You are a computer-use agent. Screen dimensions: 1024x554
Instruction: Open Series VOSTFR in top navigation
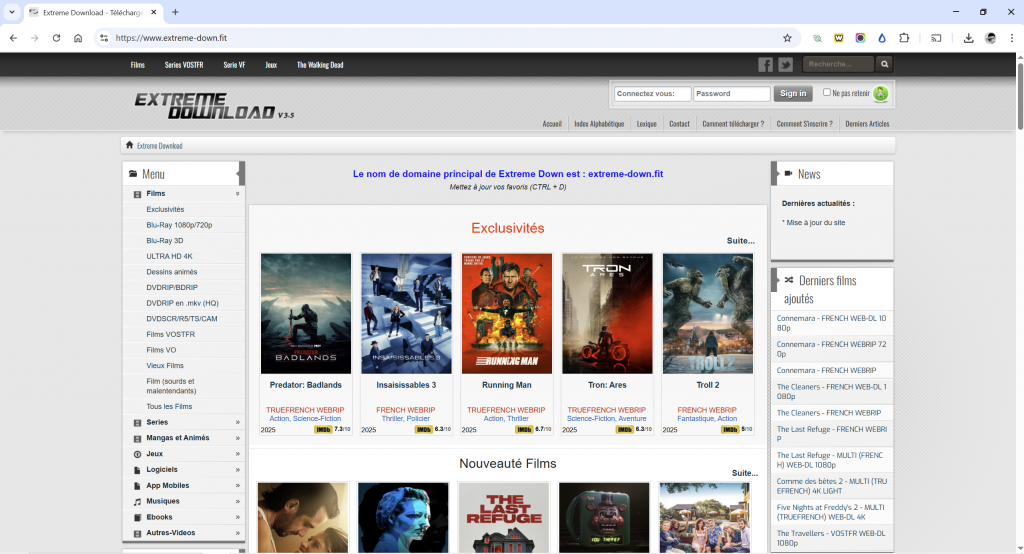184,65
